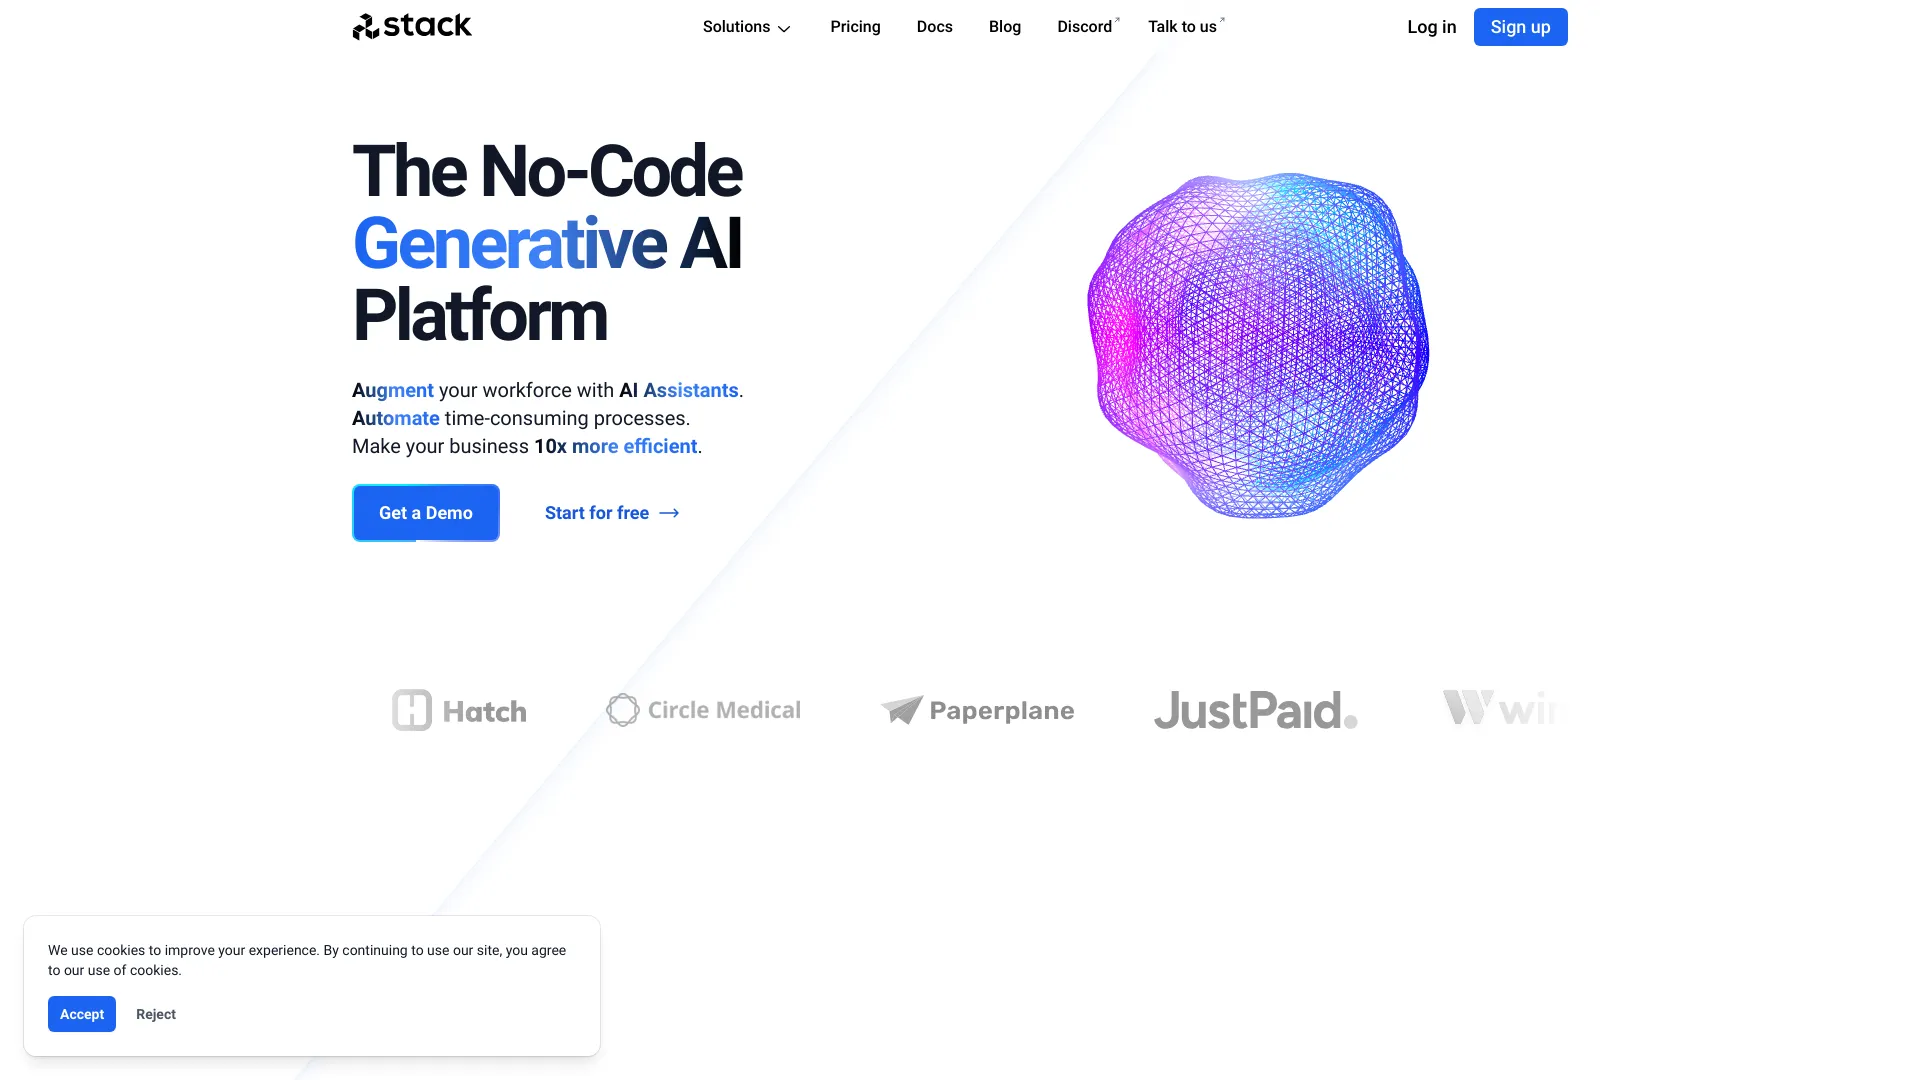Click the Circle Medical logo icon

620,709
